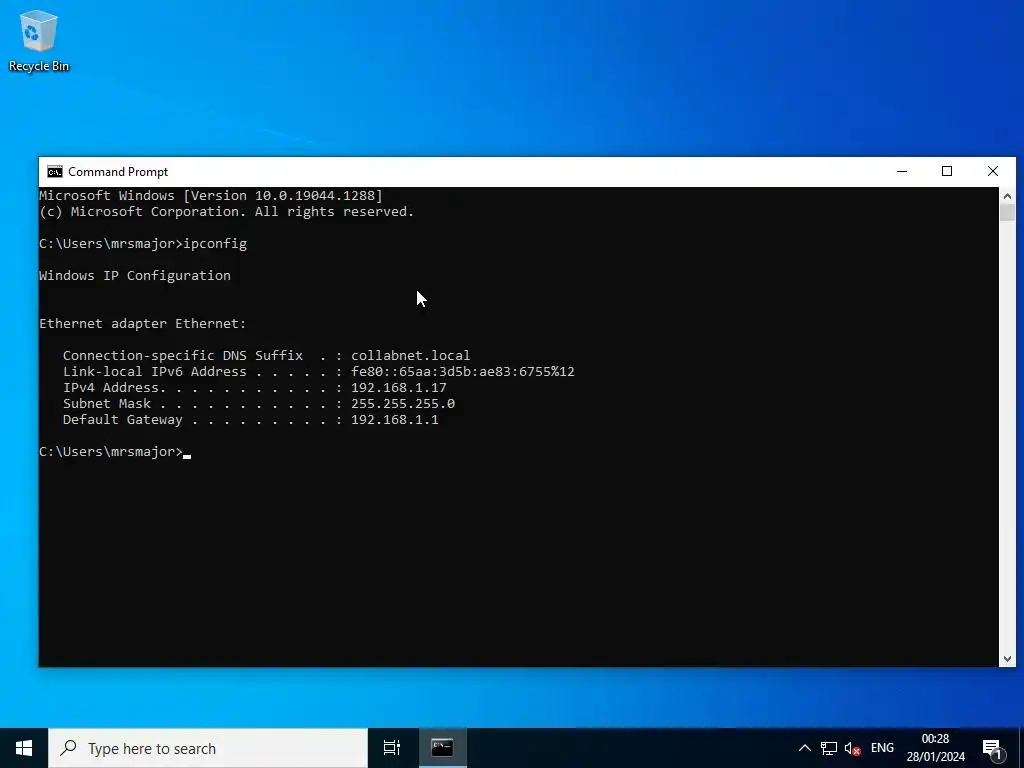Viewport: 1024px width, 768px height.
Task: Click the subnet mask 255.255.255.0
Action: pyautogui.click(x=403, y=404)
